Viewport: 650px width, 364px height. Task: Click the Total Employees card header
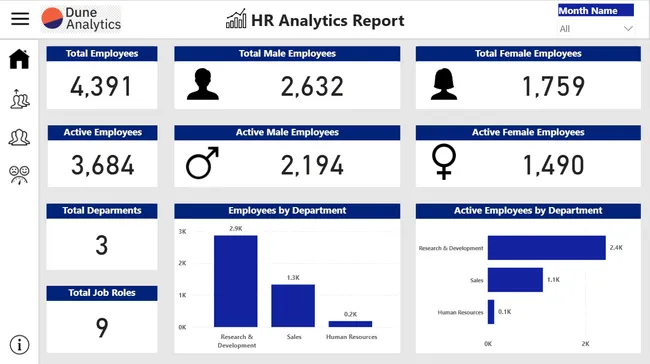pos(102,53)
